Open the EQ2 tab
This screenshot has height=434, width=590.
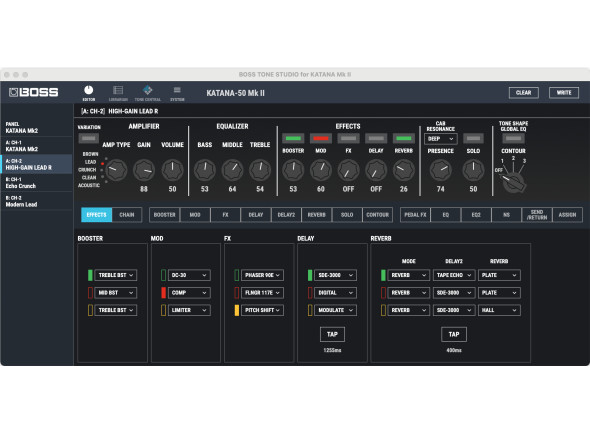[x=476, y=215]
